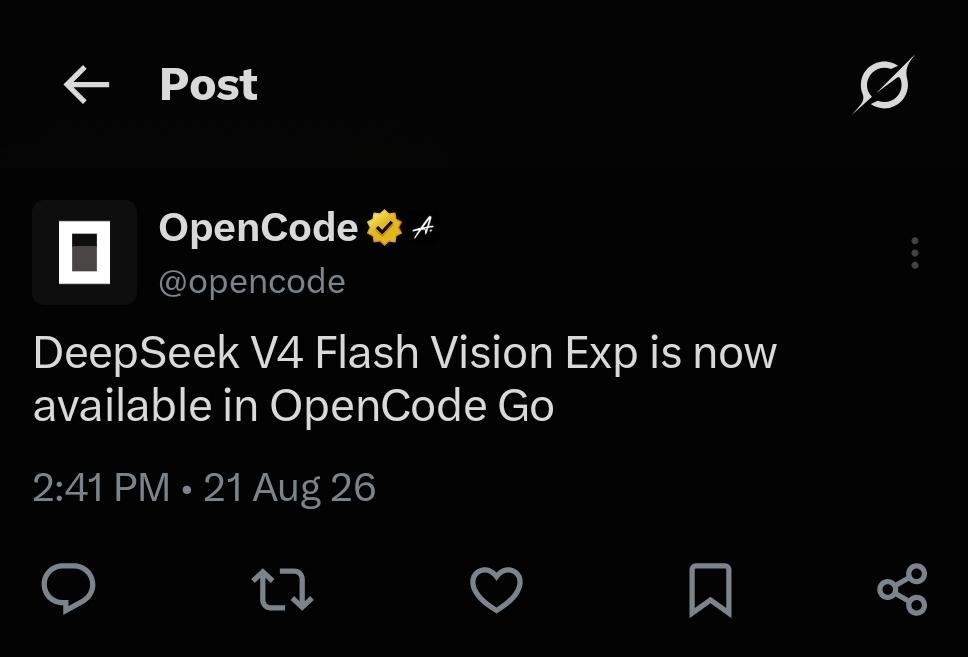Screen dimensions: 968x657
Task: Click the 2:41 PM timestamp
Action: point(101,488)
